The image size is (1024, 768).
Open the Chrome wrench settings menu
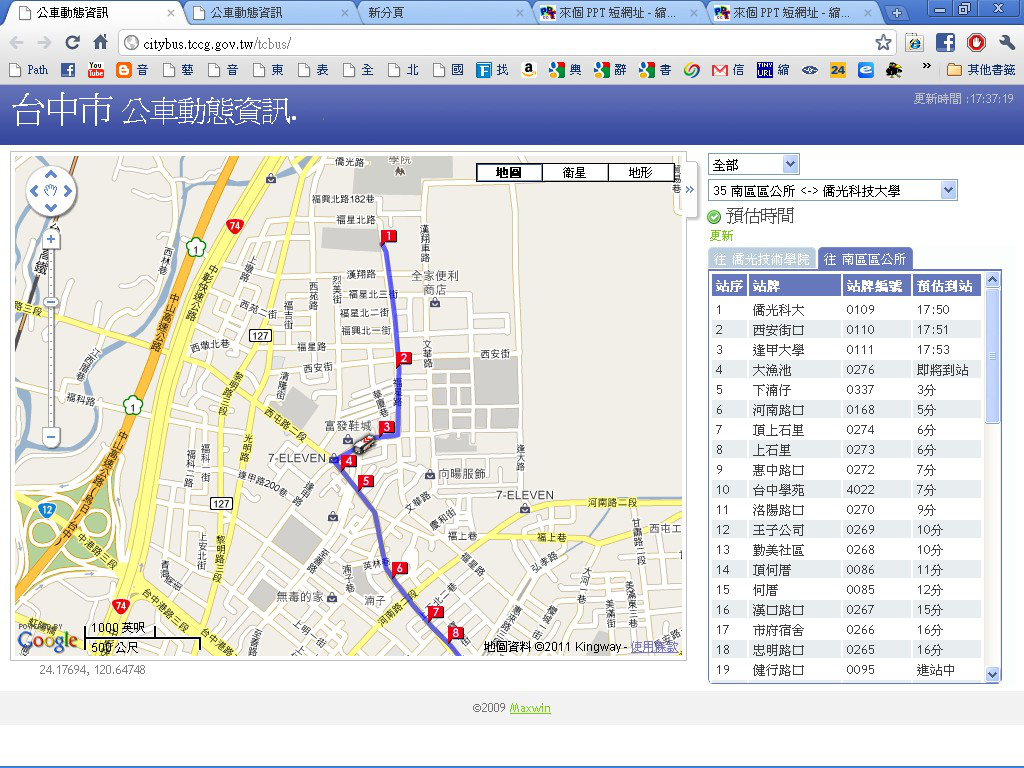point(1006,43)
